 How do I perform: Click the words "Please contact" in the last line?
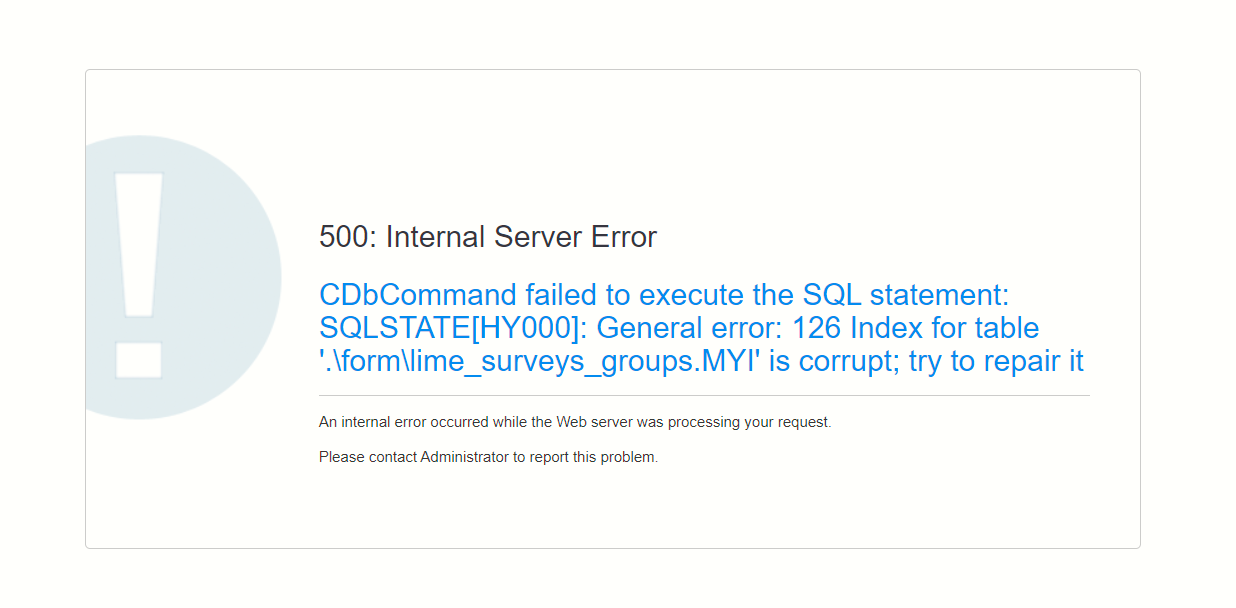click(x=367, y=457)
